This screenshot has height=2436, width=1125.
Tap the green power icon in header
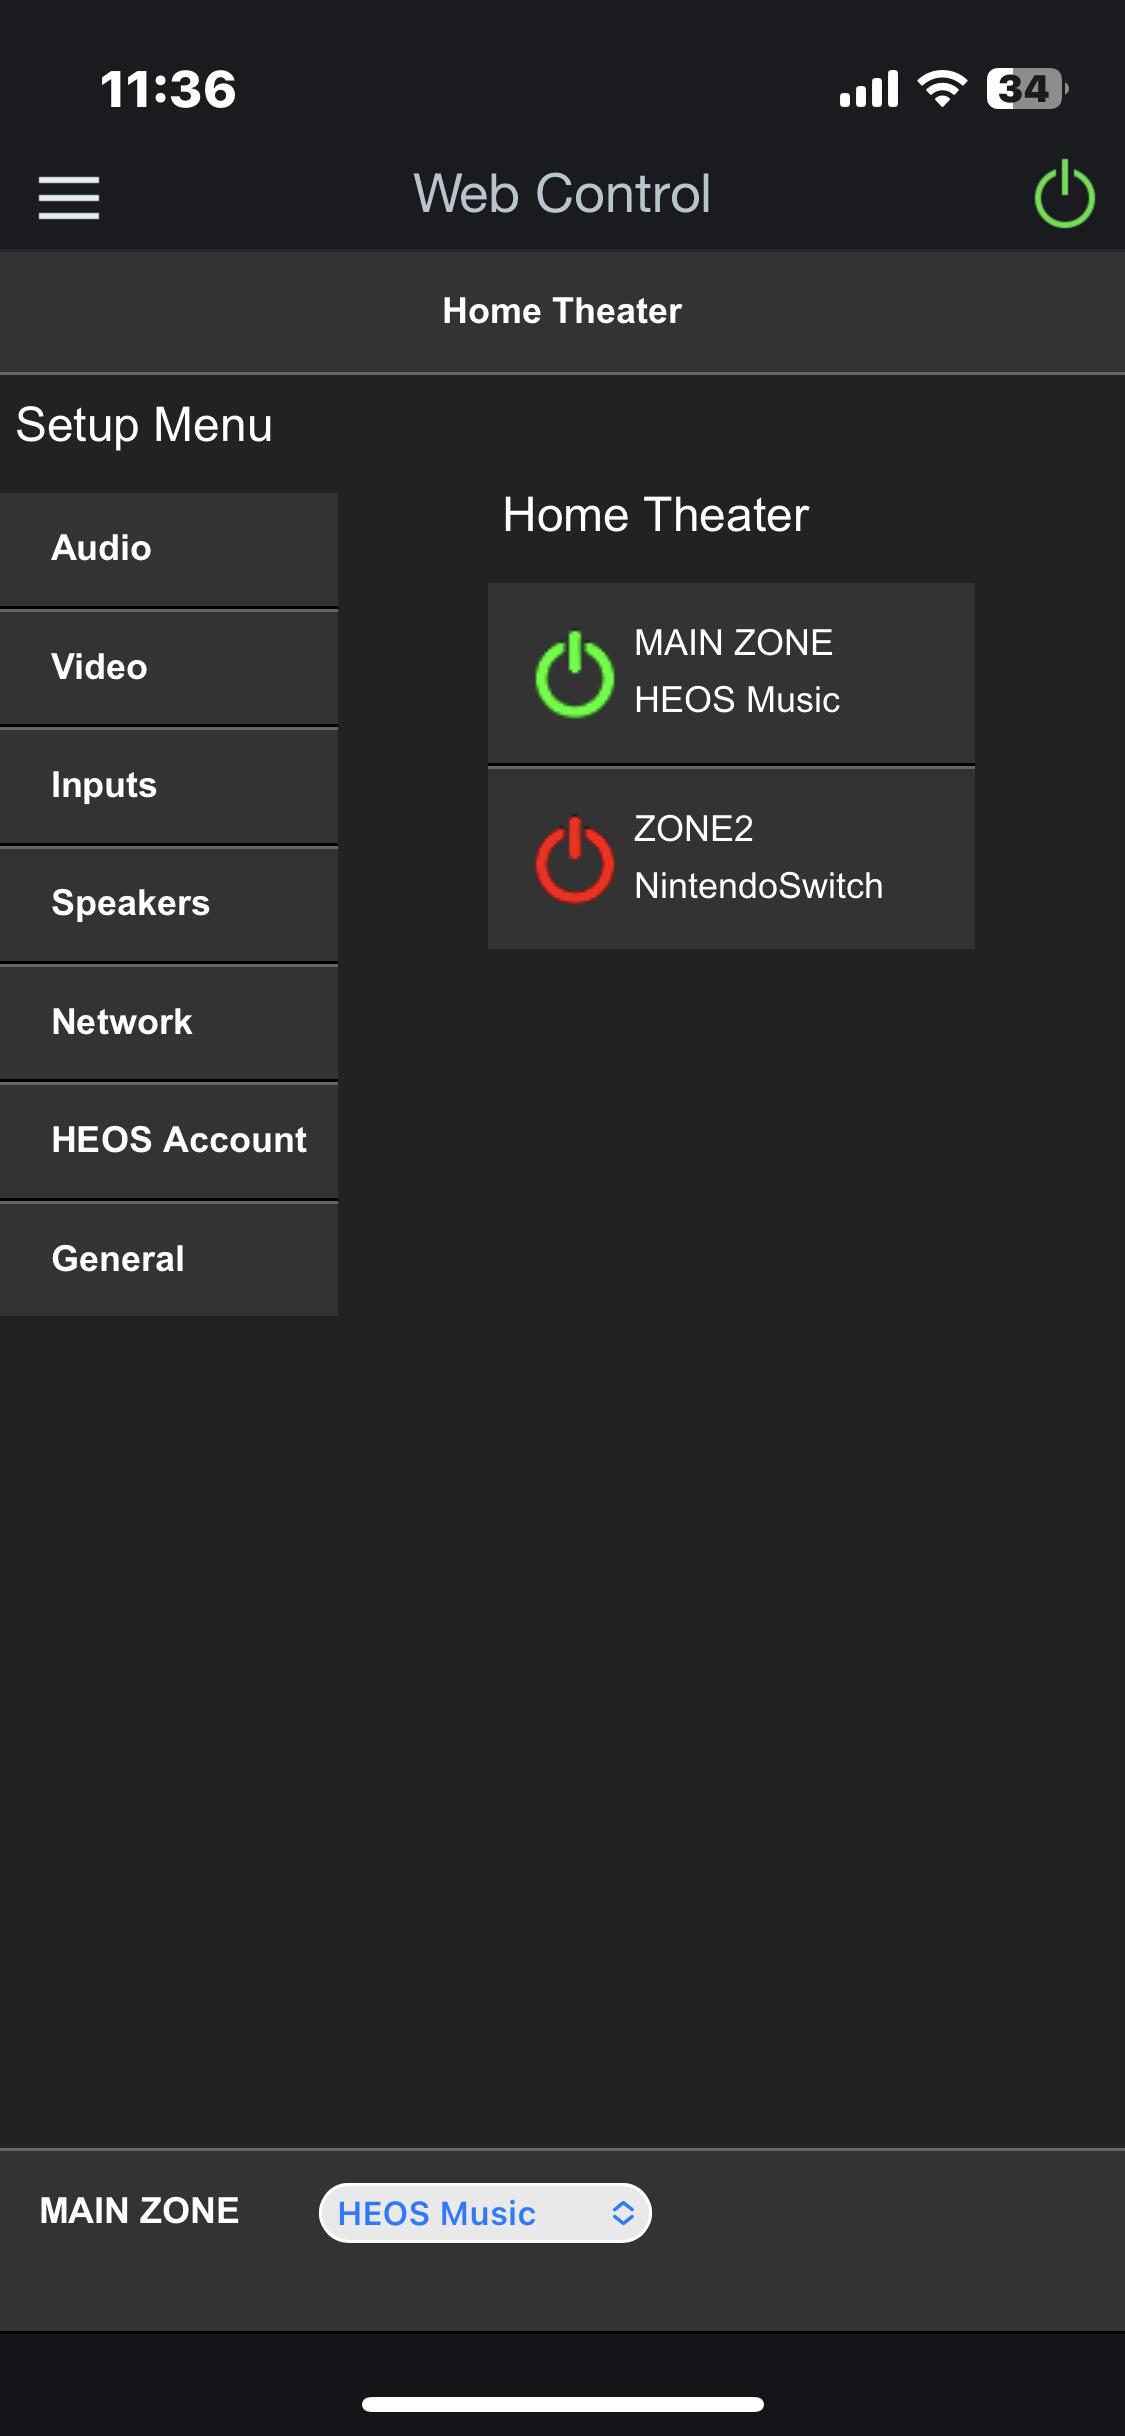1064,194
